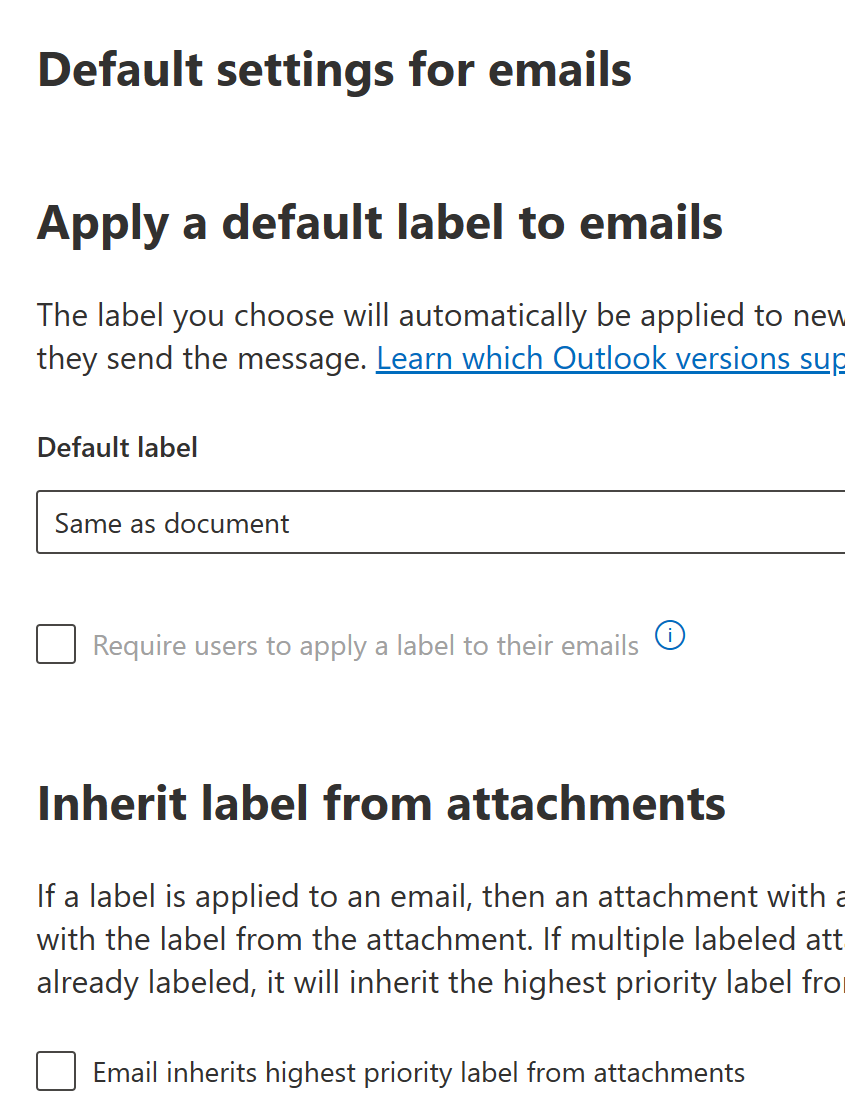Click the Require users to apply a label text

365,646
